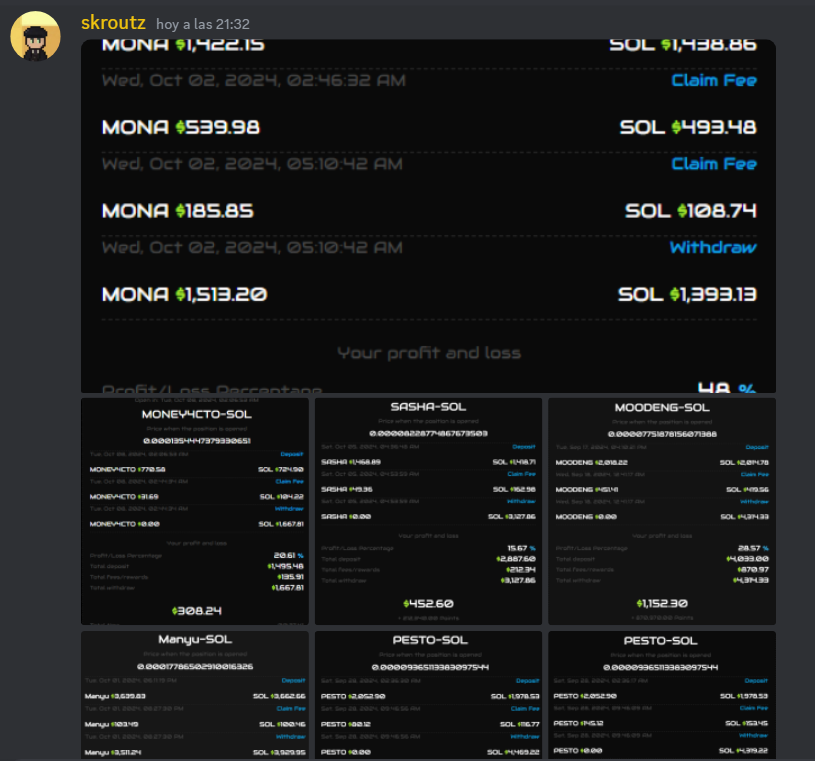Viewport: 815px width, 761px height.
Task: Click the 05:10:42 AM date beside Withdraw
Action: tap(252, 247)
